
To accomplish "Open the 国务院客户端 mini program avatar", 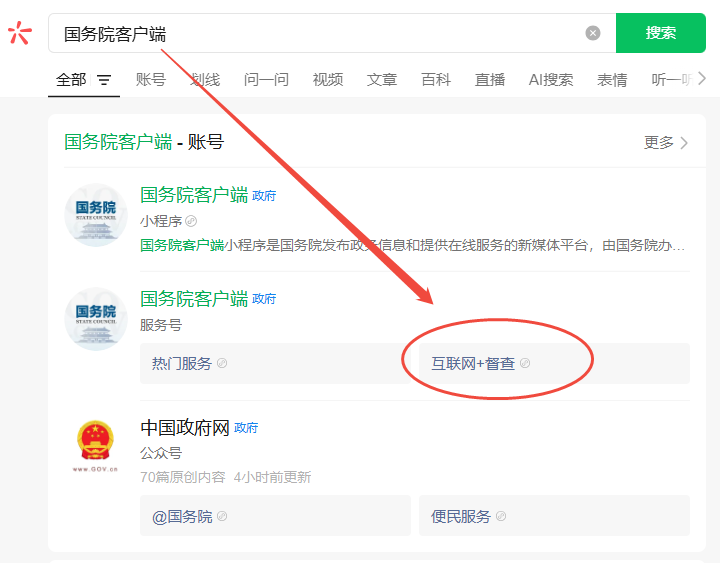I will pyautogui.click(x=96, y=215).
